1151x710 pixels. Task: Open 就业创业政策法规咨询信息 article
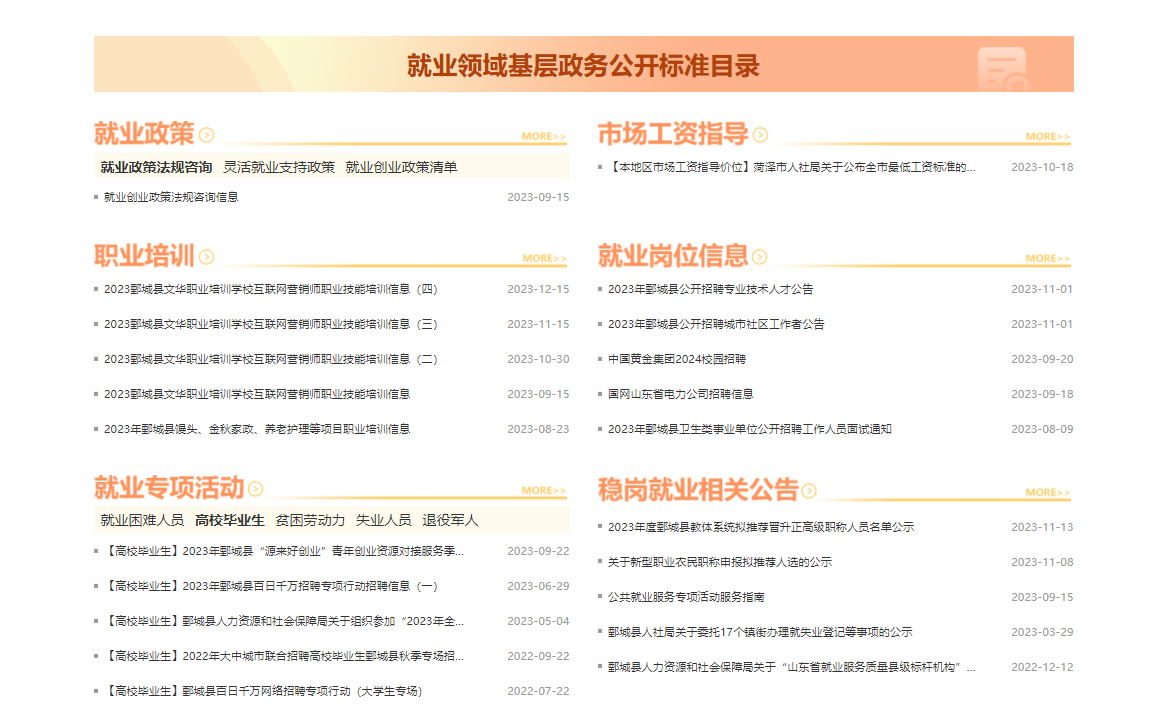point(171,198)
